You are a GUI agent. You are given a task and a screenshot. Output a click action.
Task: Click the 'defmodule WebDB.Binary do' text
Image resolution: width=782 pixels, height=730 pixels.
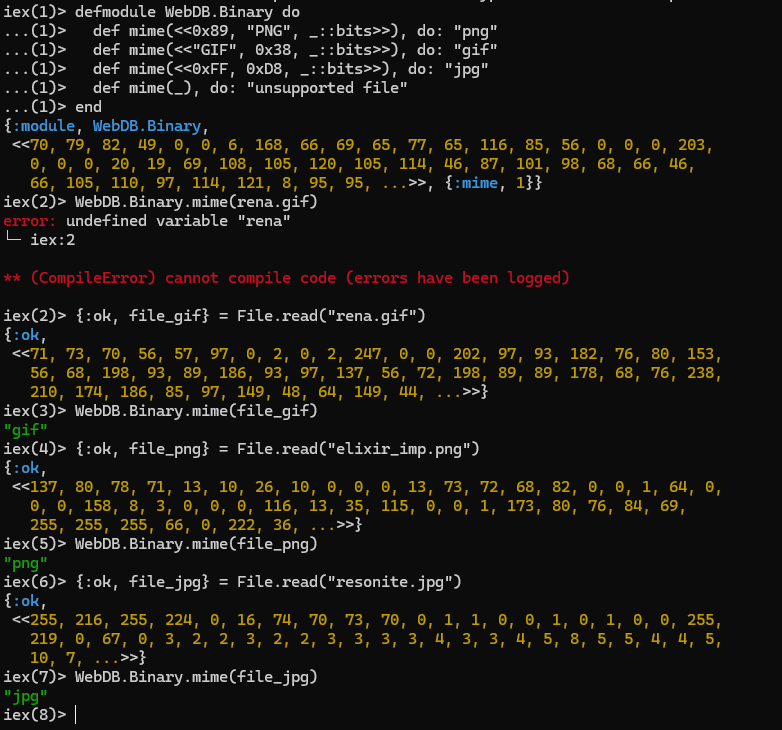(x=187, y=11)
